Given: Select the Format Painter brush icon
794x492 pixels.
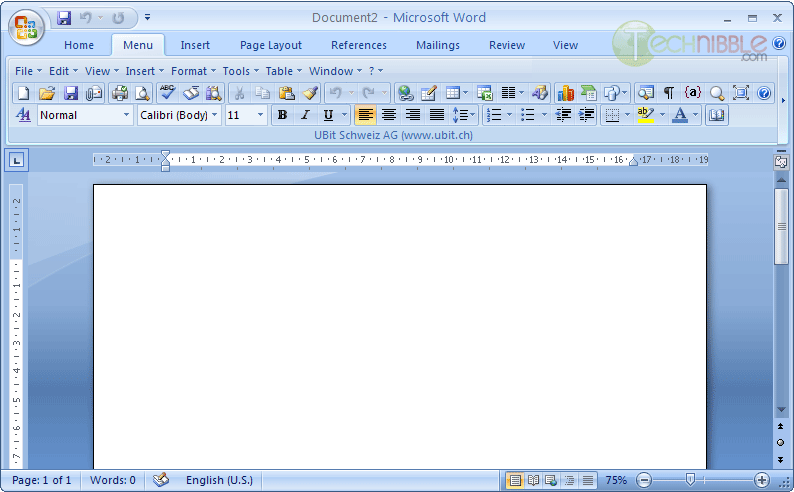Looking at the screenshot, I should [310, 93].
